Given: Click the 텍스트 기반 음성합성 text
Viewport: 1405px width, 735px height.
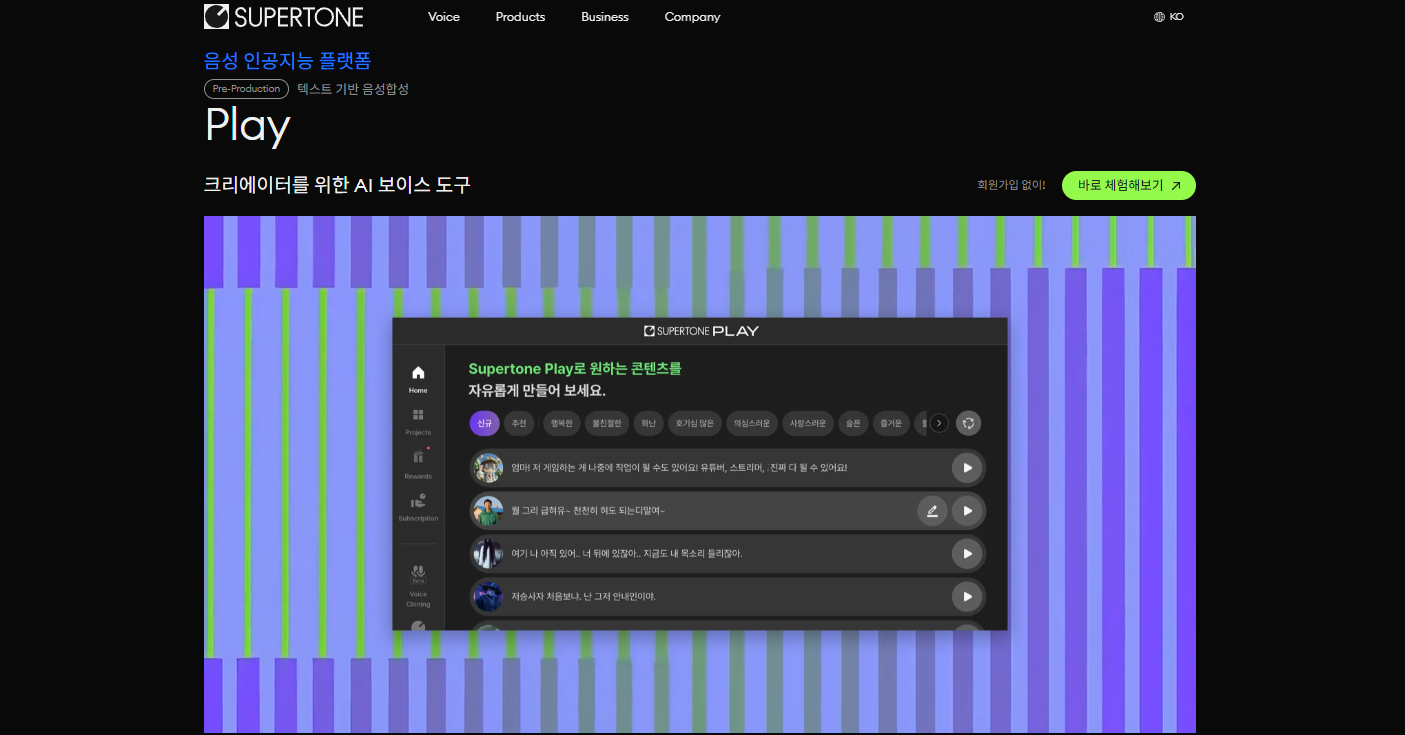Looking at the screenshot, I should (x=353, y=89).
